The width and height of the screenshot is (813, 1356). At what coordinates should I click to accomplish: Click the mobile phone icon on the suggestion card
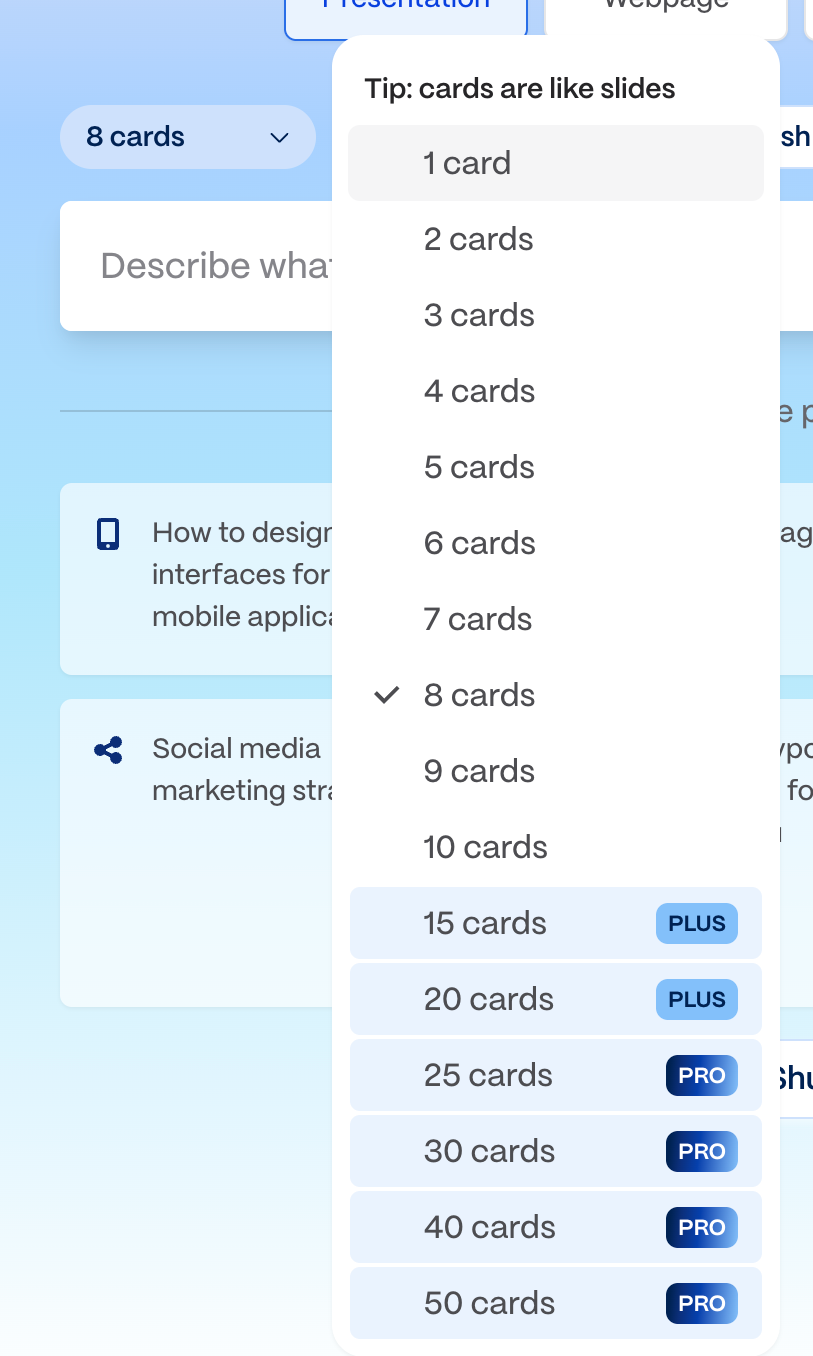[108, 533]
